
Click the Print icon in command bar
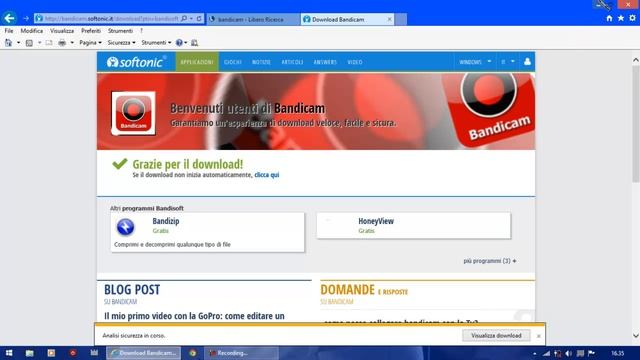pyautogui.click(x=62, y=42)
